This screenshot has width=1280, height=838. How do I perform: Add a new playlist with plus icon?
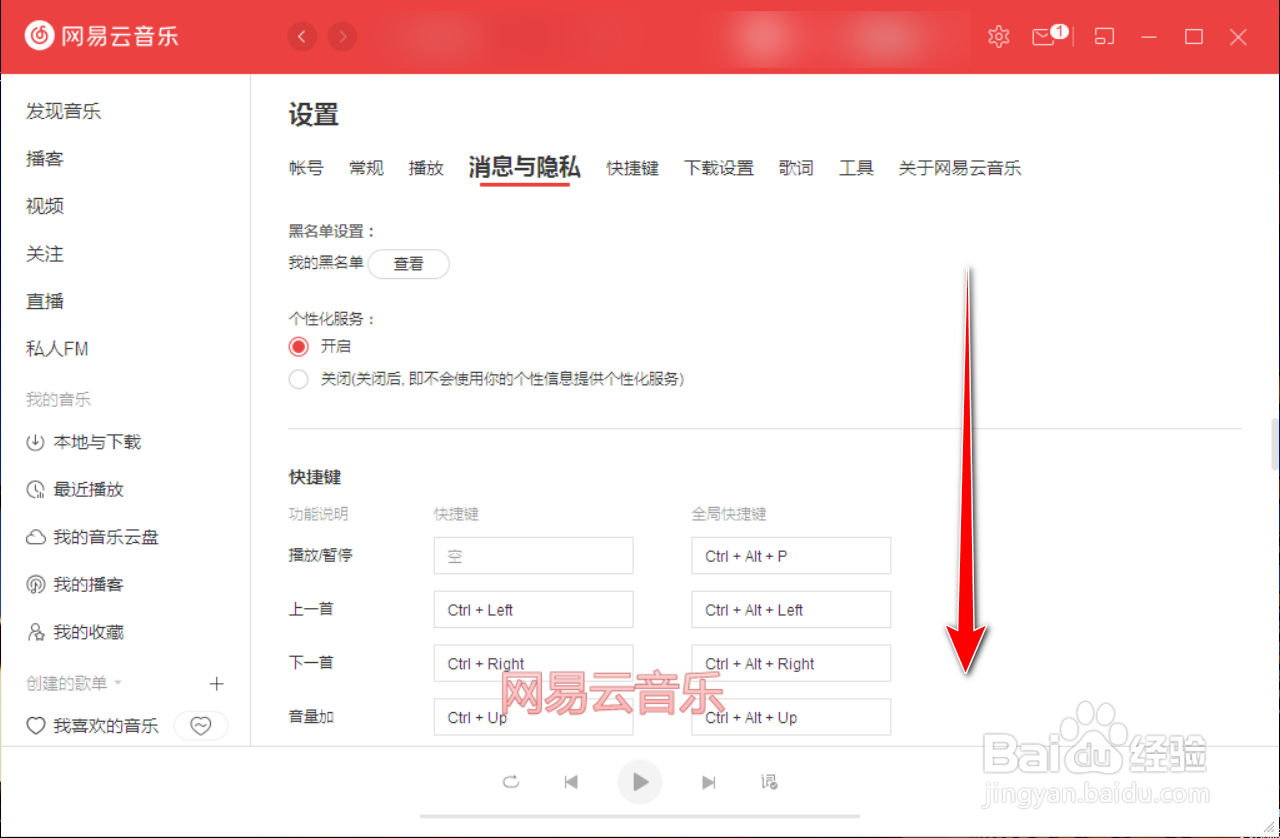click(216, 684)
